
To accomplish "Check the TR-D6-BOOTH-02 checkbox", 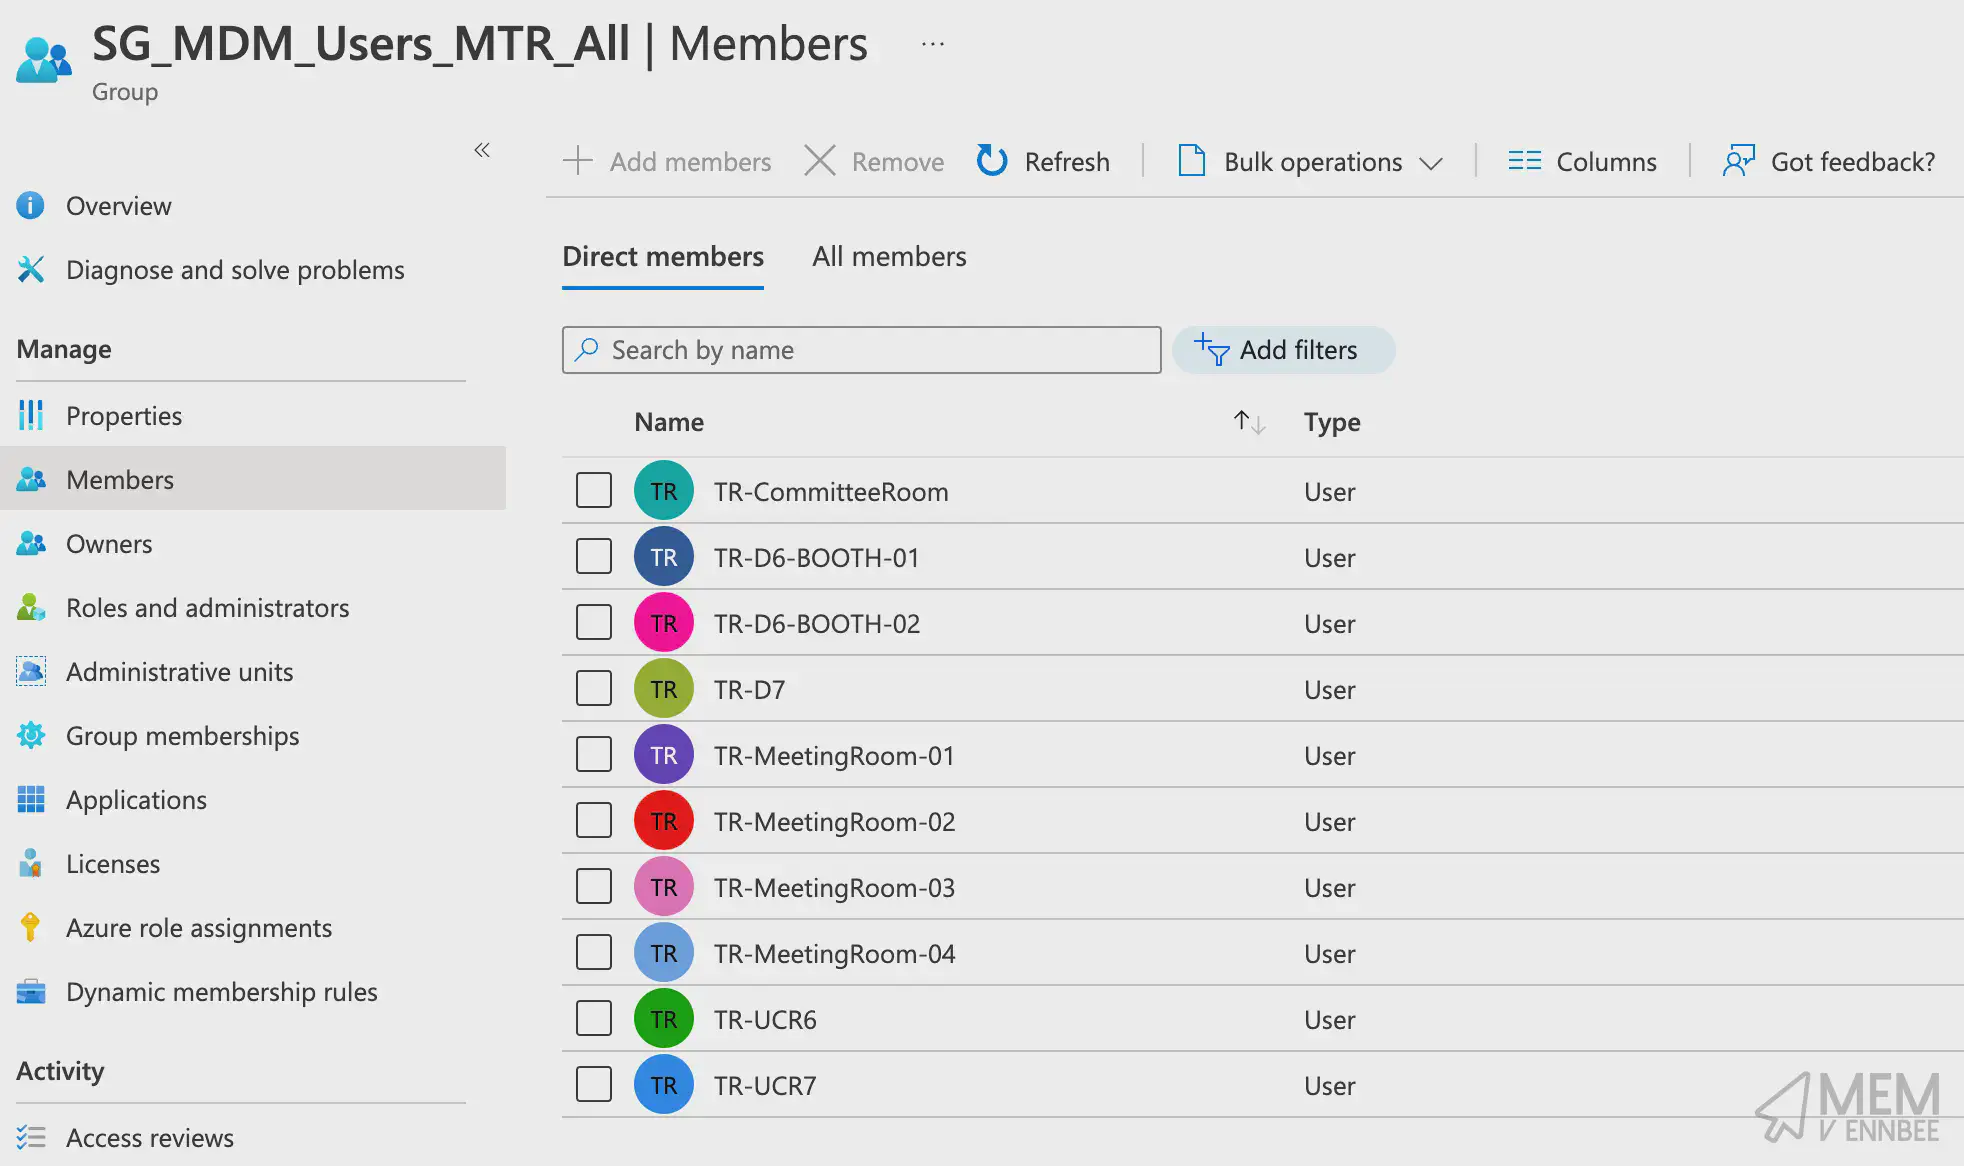I will pyautogui.click(x=594, y=622).
